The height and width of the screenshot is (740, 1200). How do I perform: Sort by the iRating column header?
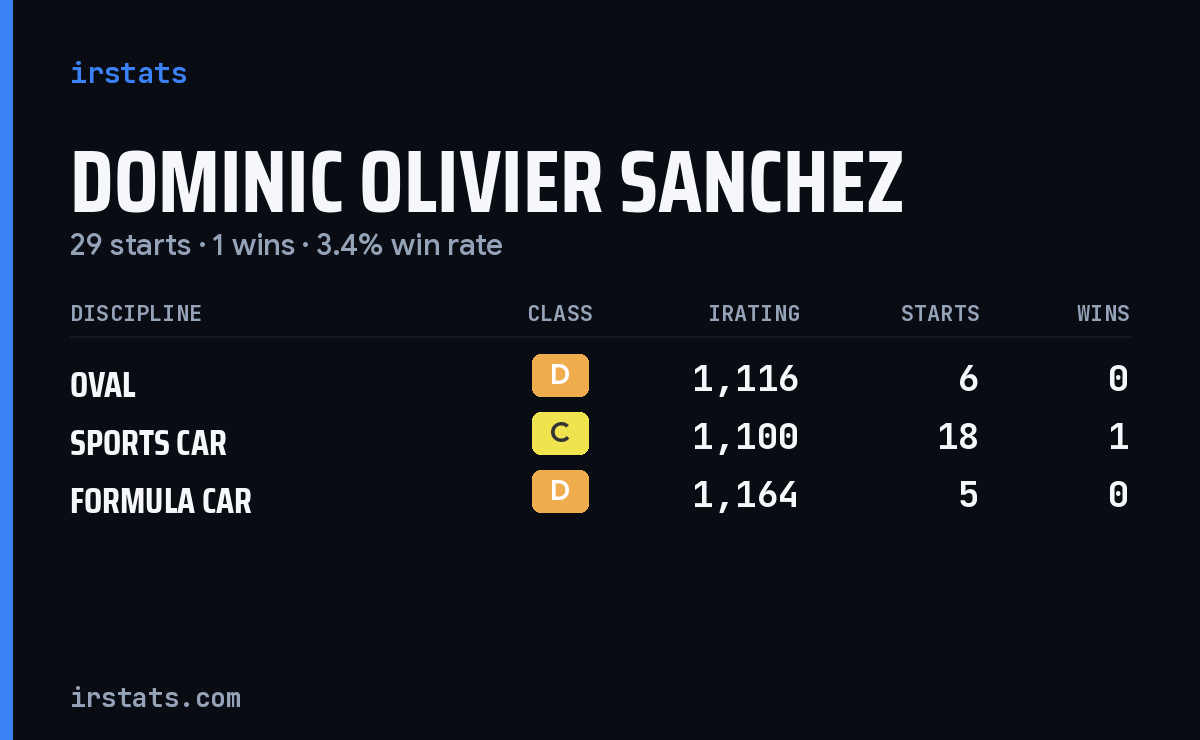[754, 313]
